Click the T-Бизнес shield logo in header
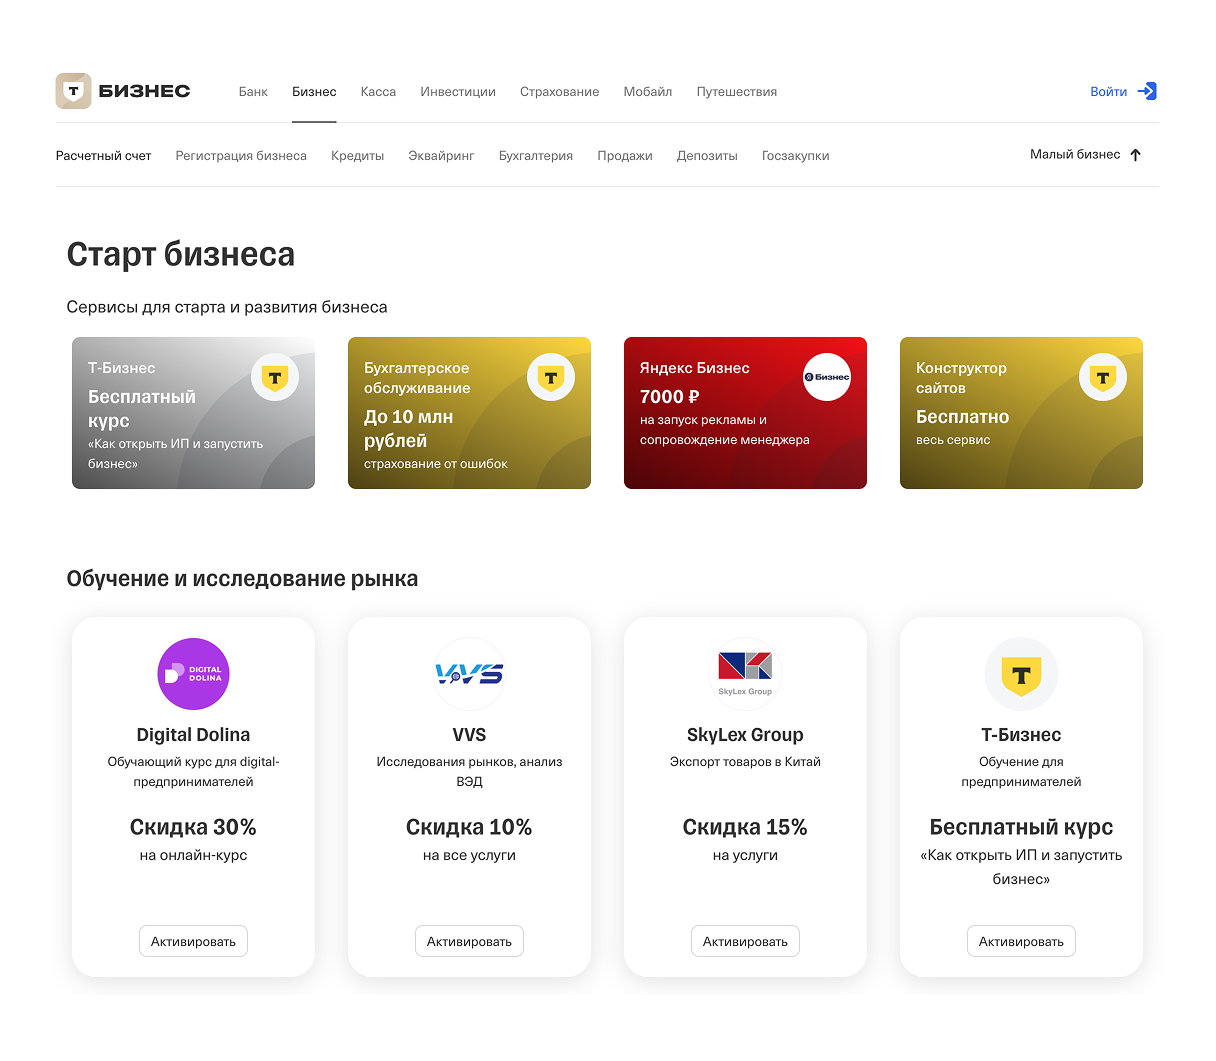 click(x=73, y=91)
